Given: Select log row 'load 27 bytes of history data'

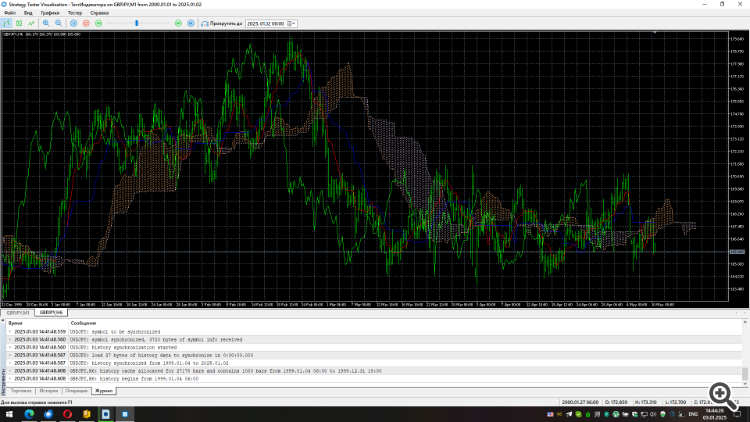Looking at the screenshot, I should click(x=373, y=355).
